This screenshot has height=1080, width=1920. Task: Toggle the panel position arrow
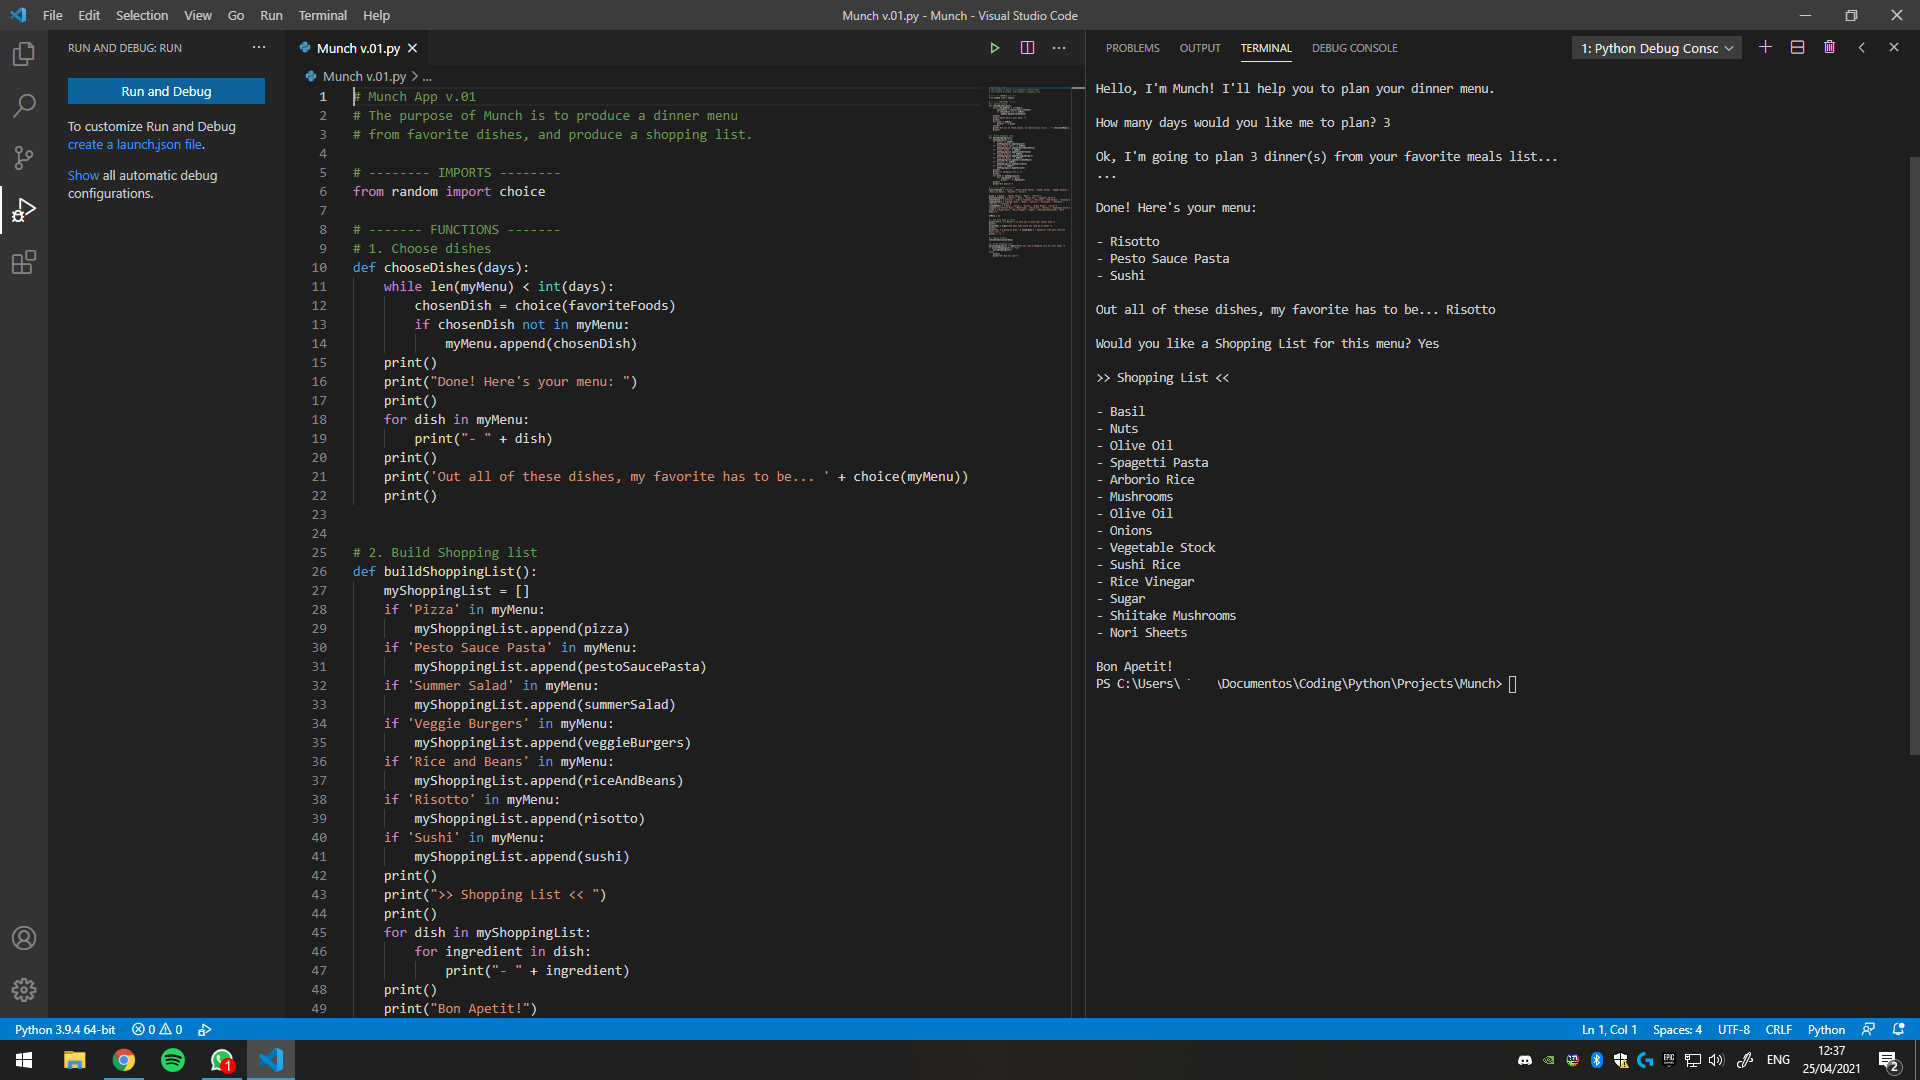coord(1861,48)
